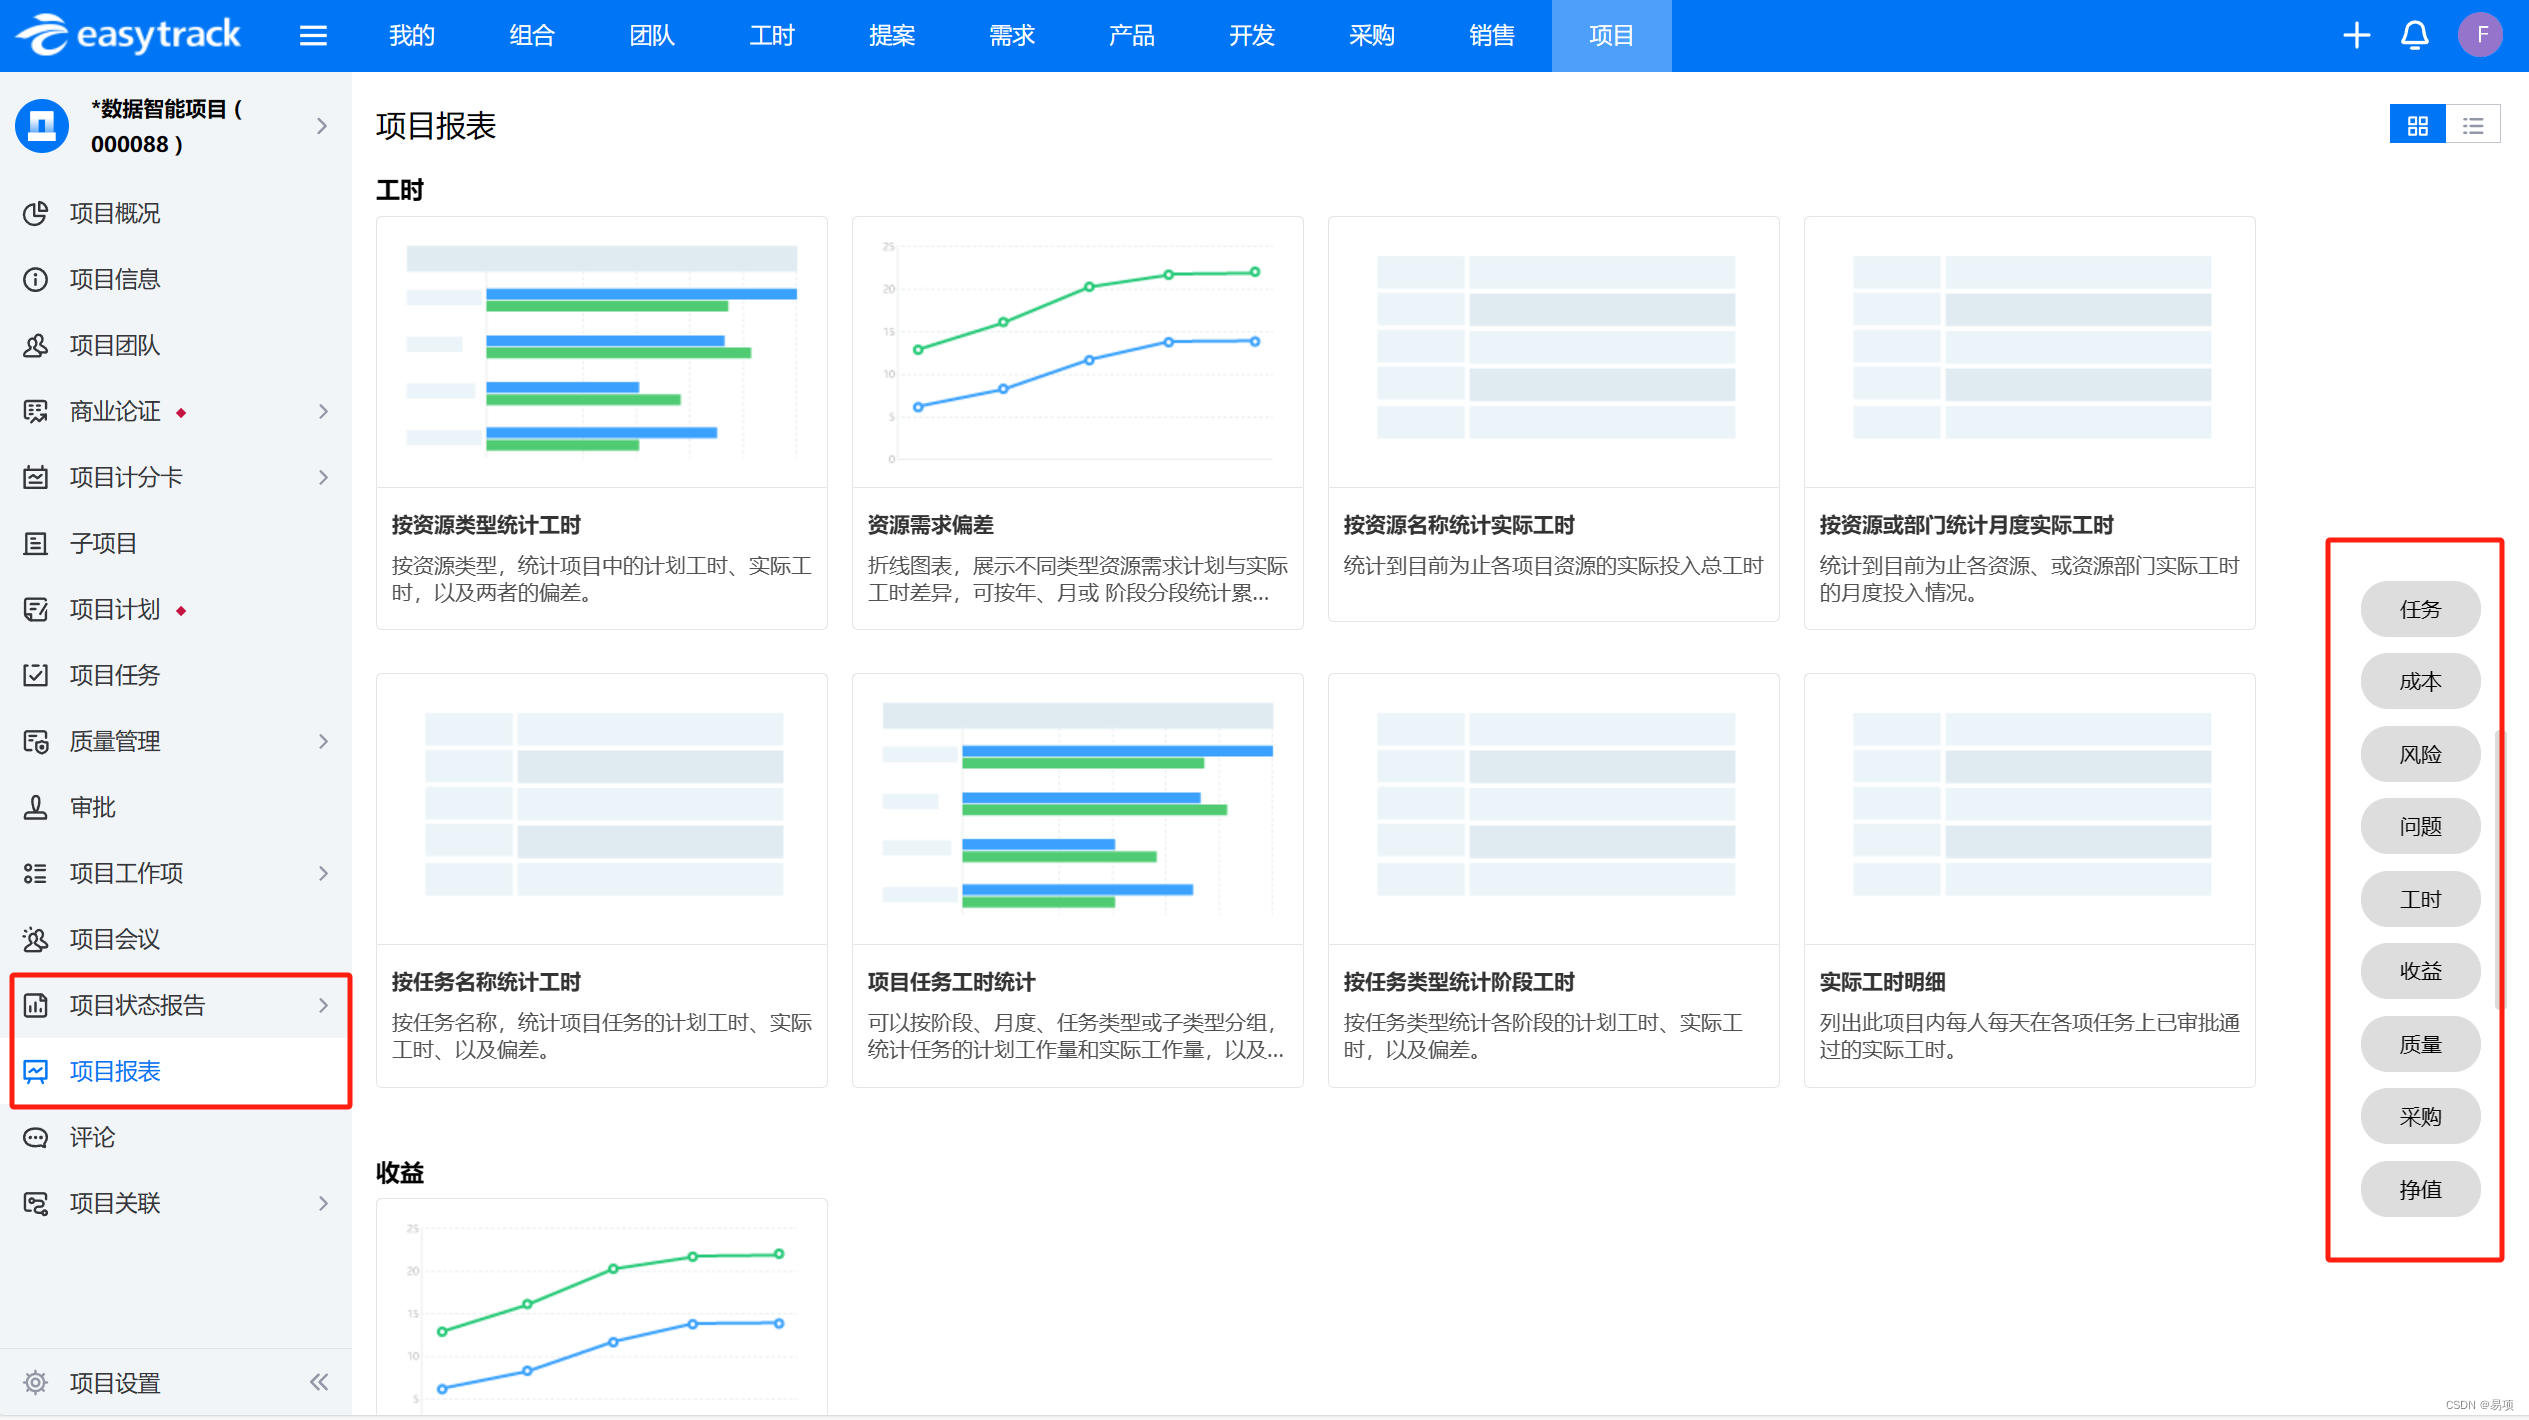The image size is (2529, 1420).
Task: Jump to 问题 report category
Action: 2420,826
